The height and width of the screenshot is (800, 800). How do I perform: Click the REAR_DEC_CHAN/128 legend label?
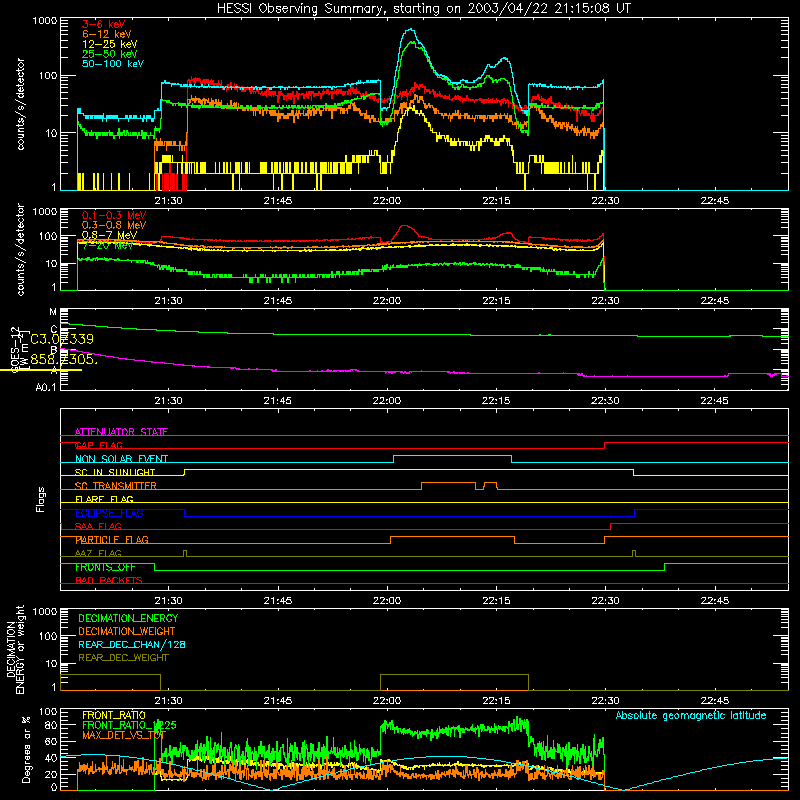tap(132, 644)
